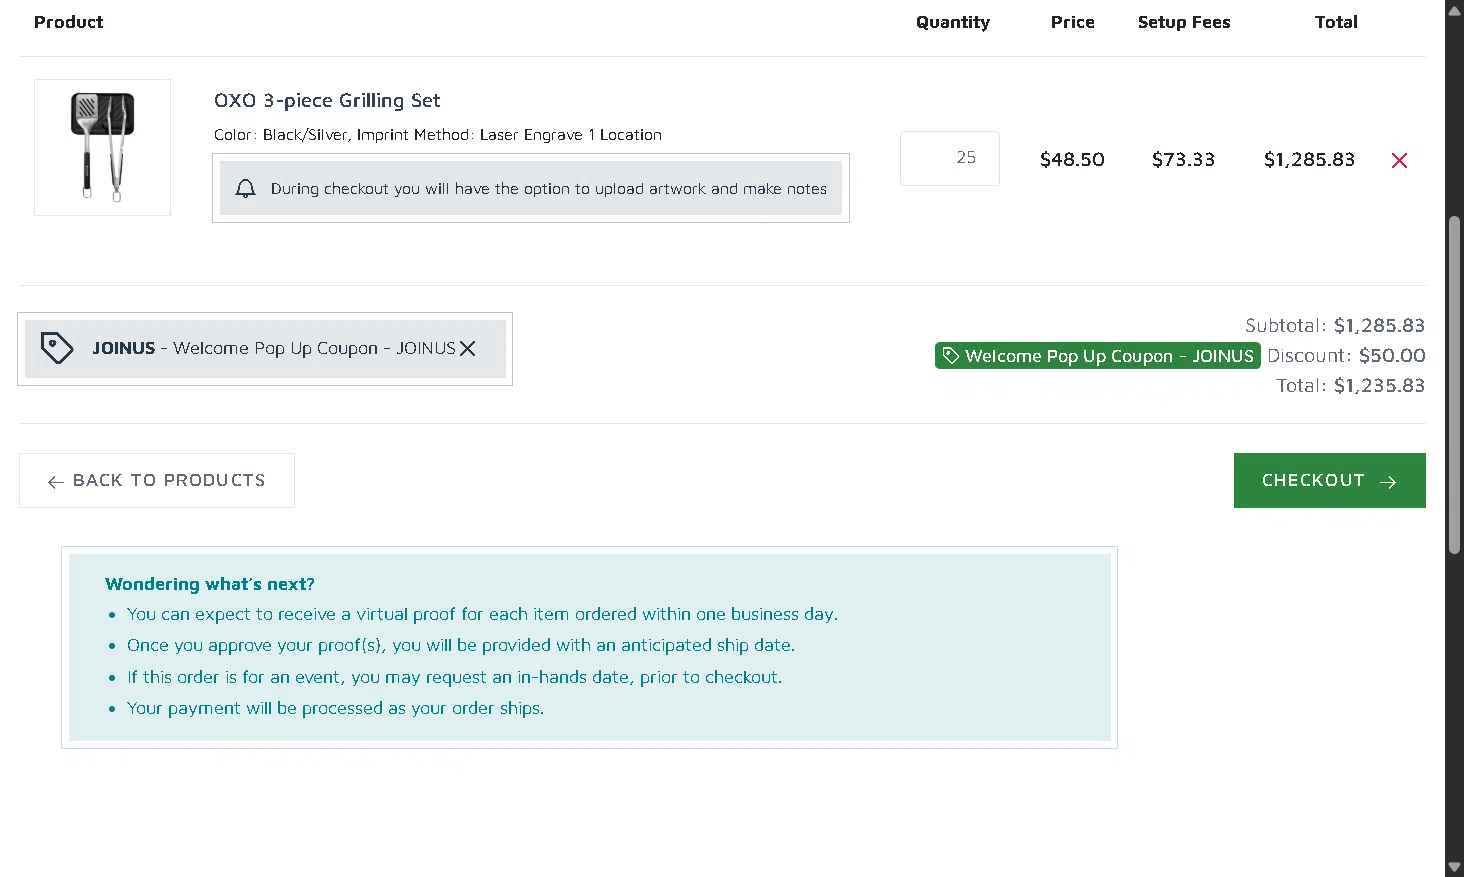Click the order Total: $1,235.83 line
Image resolution: width=1464 pixels, height=877 pixels.
1350,385
